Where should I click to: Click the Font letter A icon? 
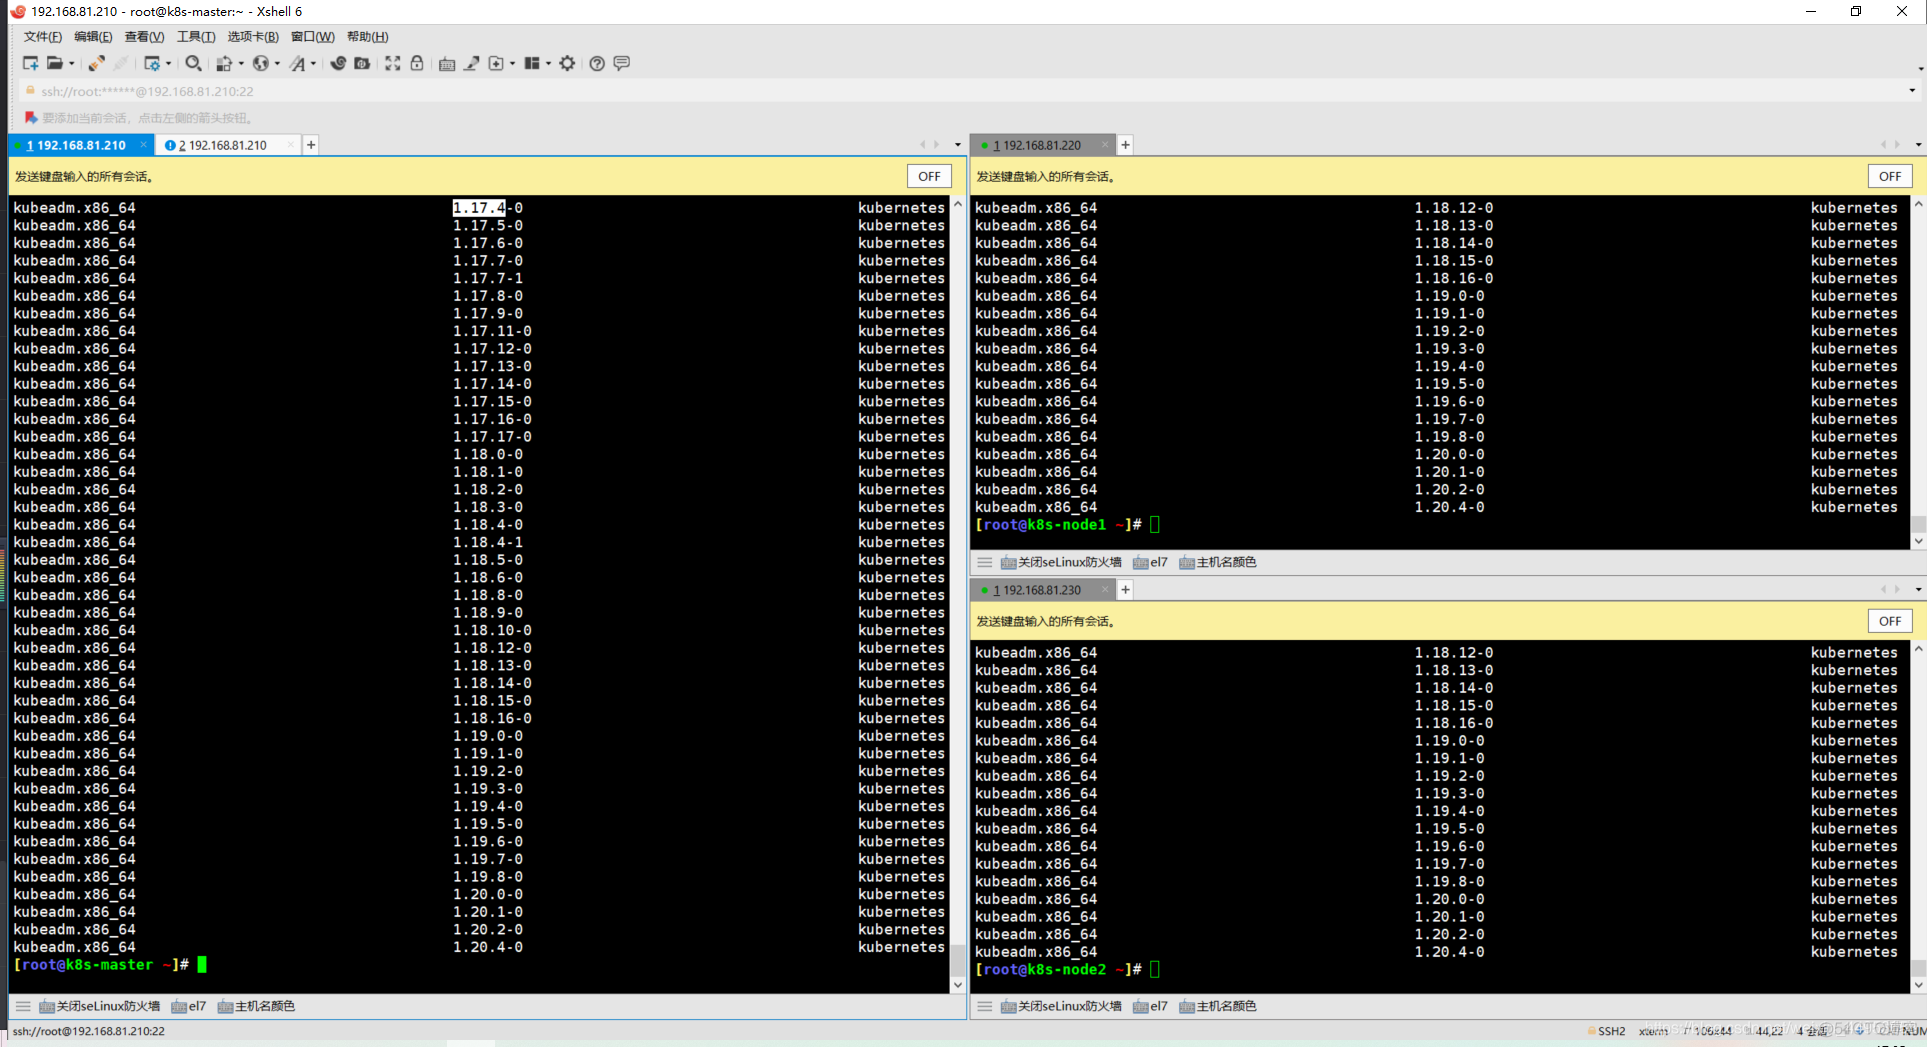click(297, 63)
